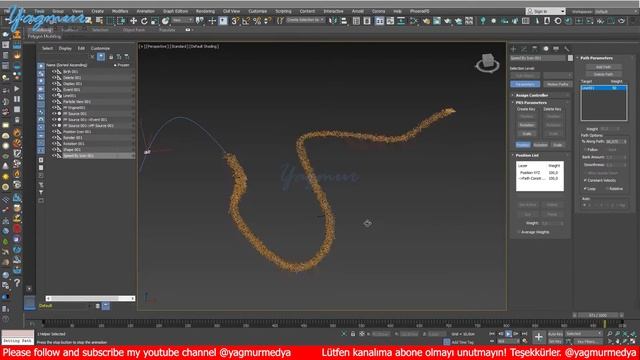Toggle visibility eye of Line001

click(x=53, y=96)
